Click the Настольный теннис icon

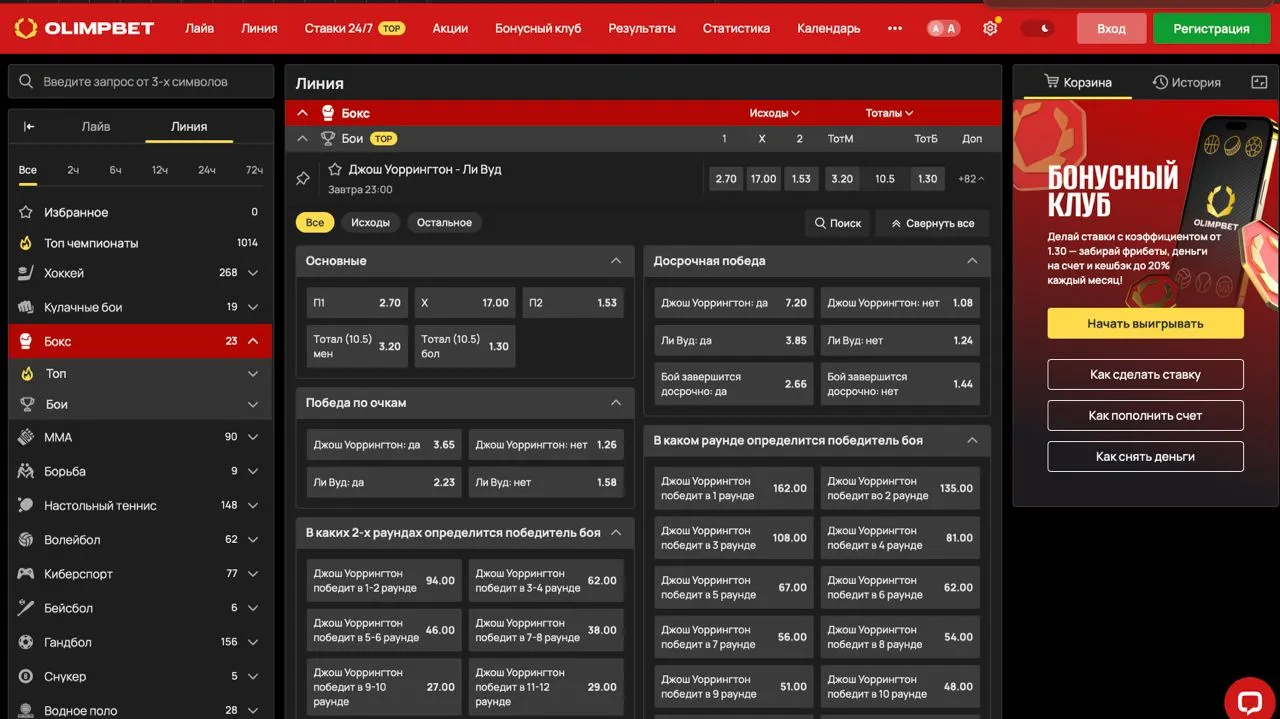26,505
